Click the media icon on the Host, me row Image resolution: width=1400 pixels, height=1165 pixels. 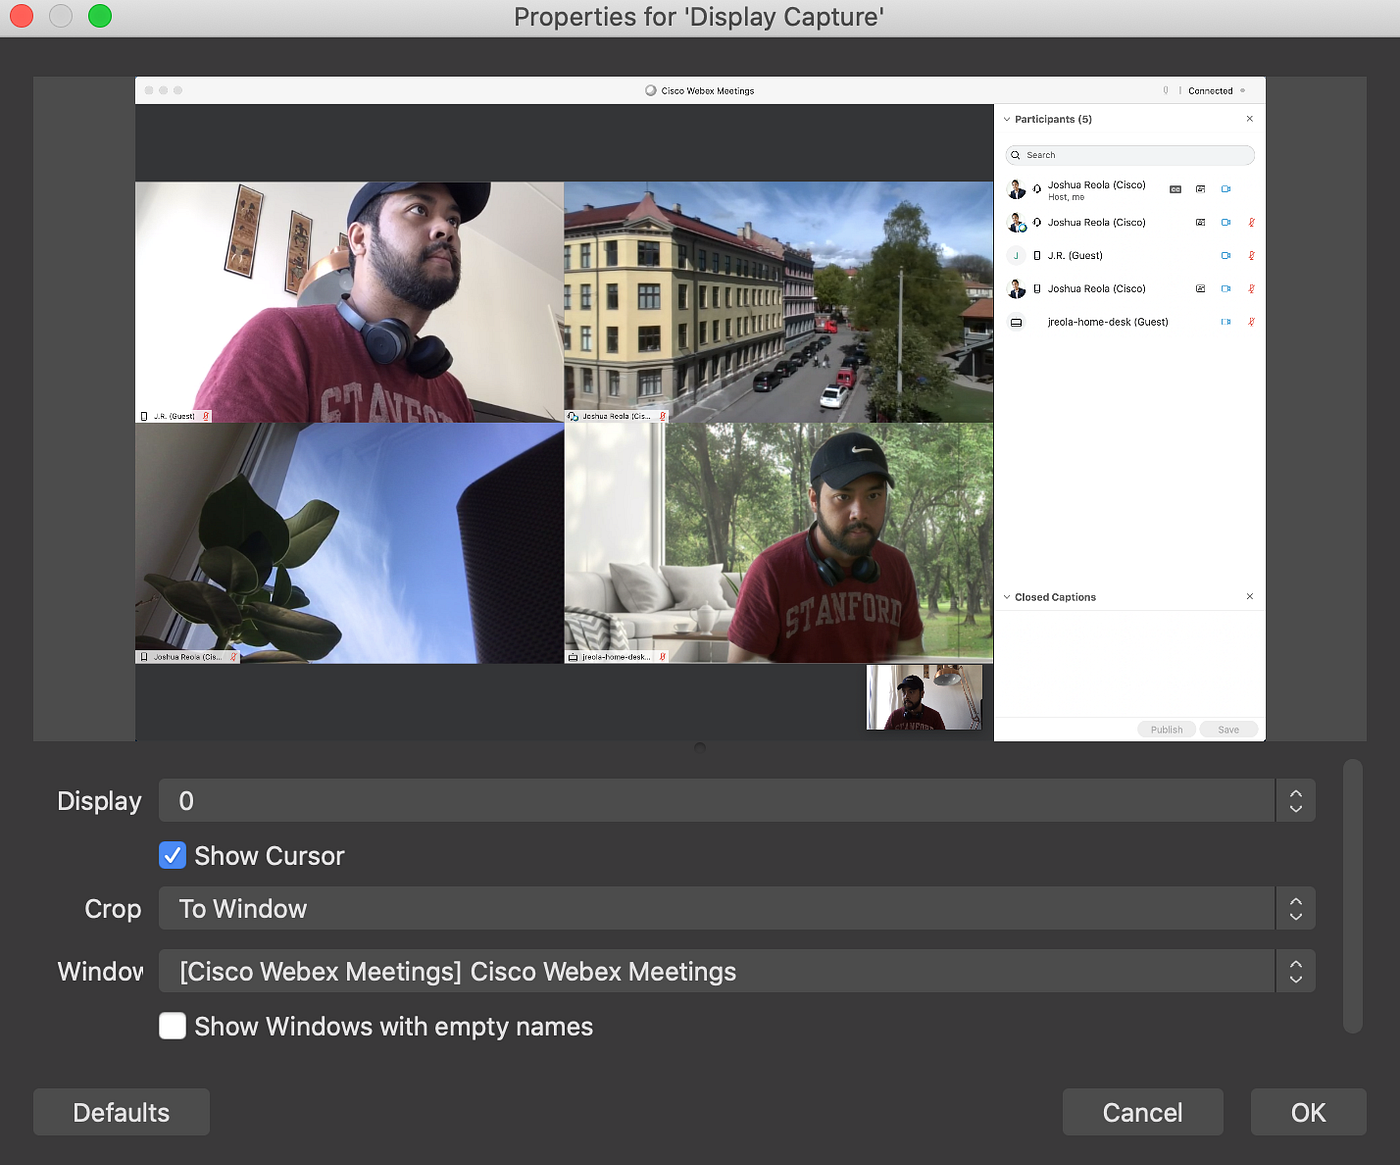tap(1201, 189)
